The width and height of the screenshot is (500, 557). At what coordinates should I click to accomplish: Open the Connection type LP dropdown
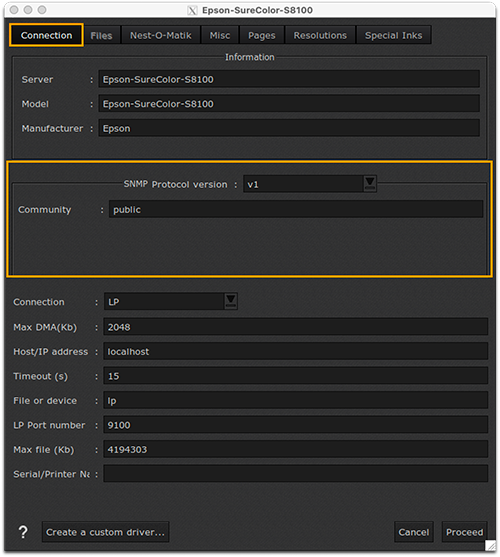coord(170,301)
